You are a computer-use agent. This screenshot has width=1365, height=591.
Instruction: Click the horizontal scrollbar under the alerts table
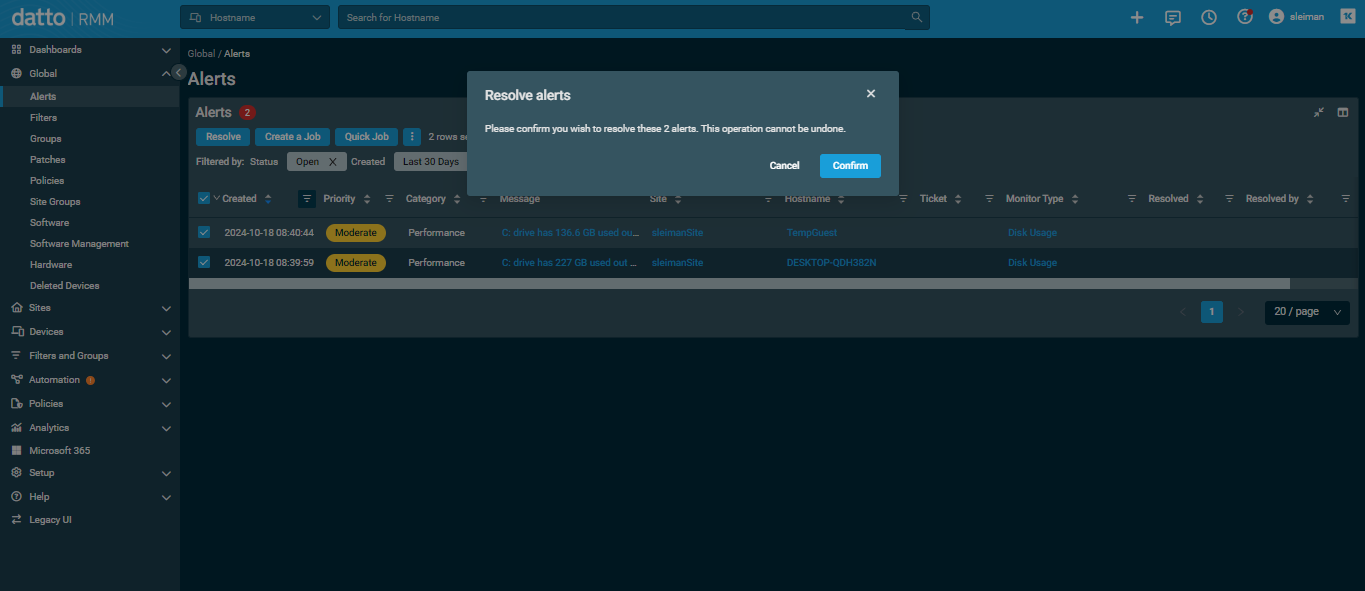tap(738, 284)
